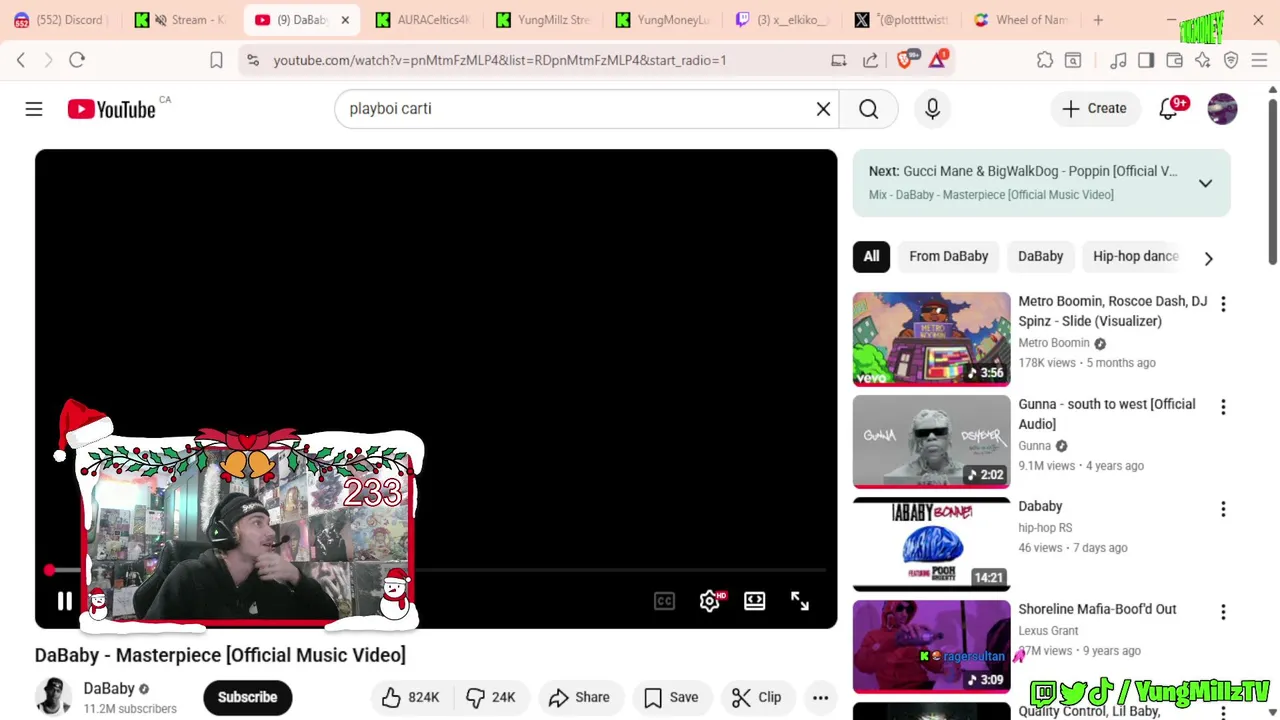Select the DaBaby filter chip
The height and width of the screenshot is (720, 1280).
click(1040, 256)
